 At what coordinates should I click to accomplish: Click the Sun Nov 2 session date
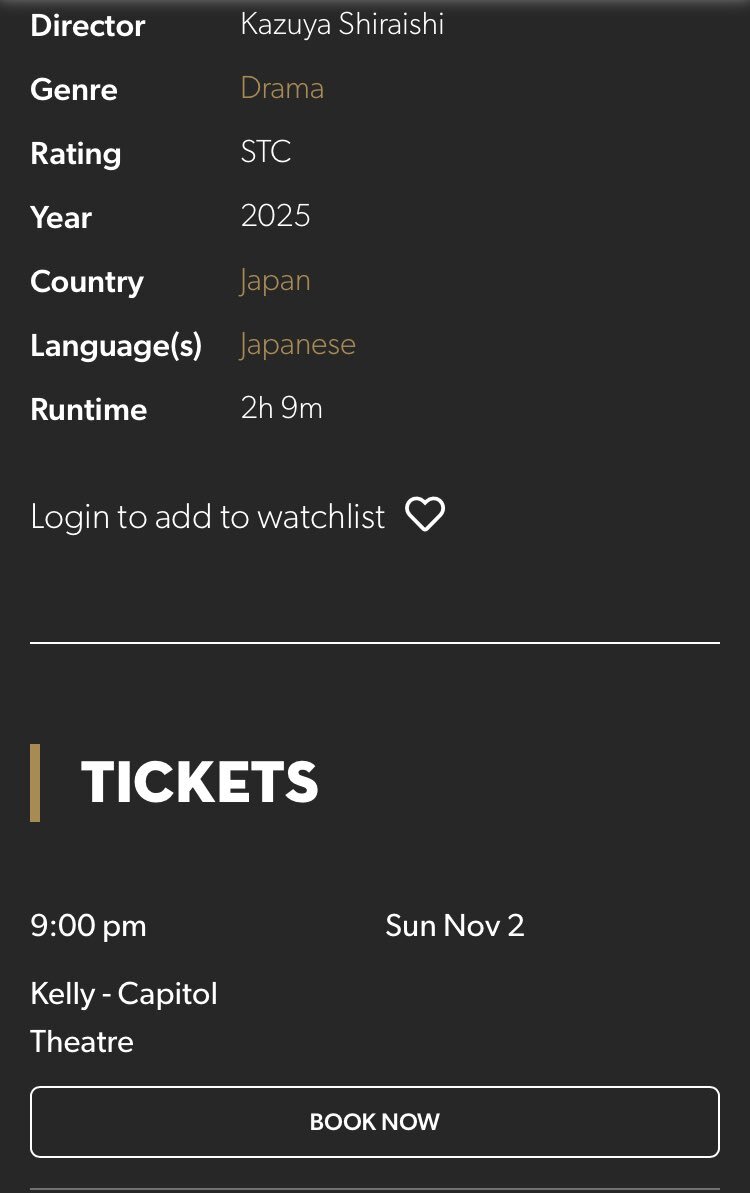click(x=454, y=925)
